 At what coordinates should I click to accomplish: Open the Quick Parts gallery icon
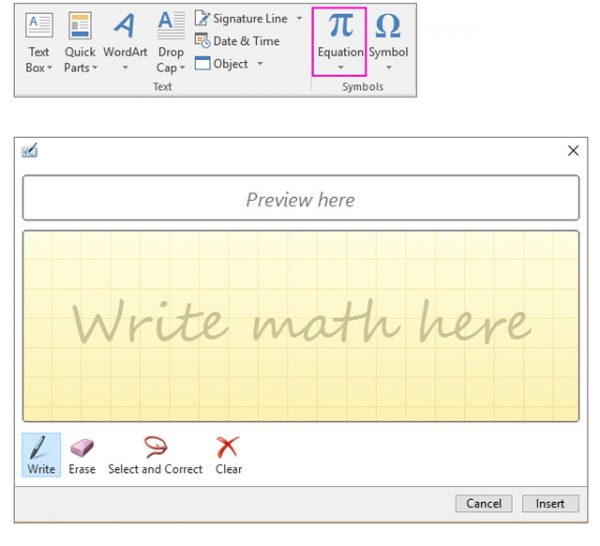(80, 26)
